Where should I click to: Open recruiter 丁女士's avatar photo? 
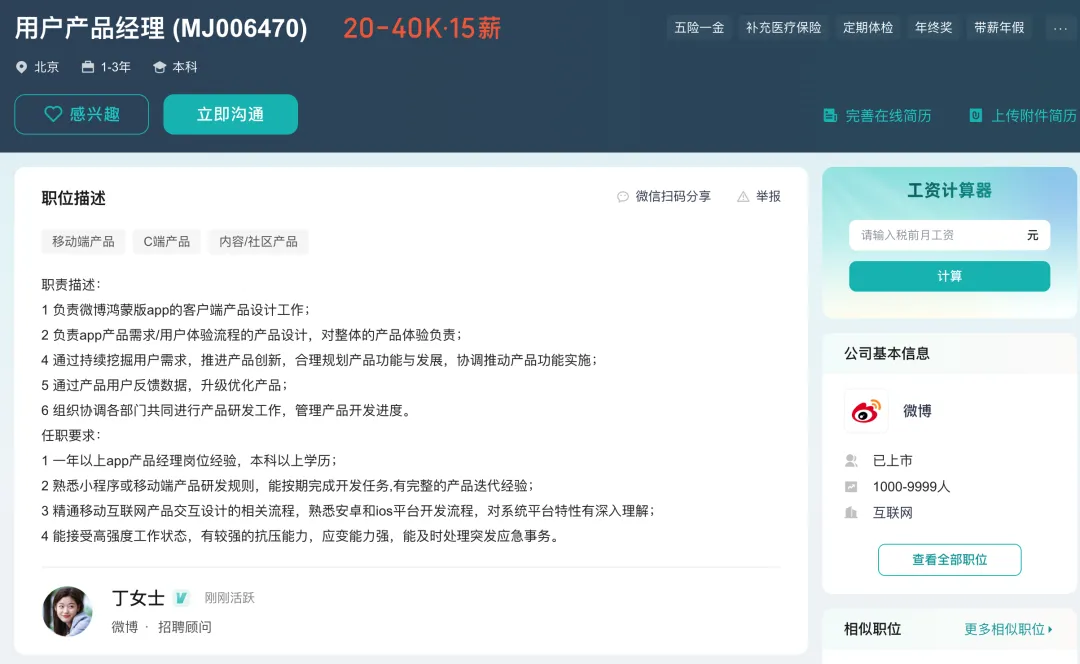coord(68,612)
